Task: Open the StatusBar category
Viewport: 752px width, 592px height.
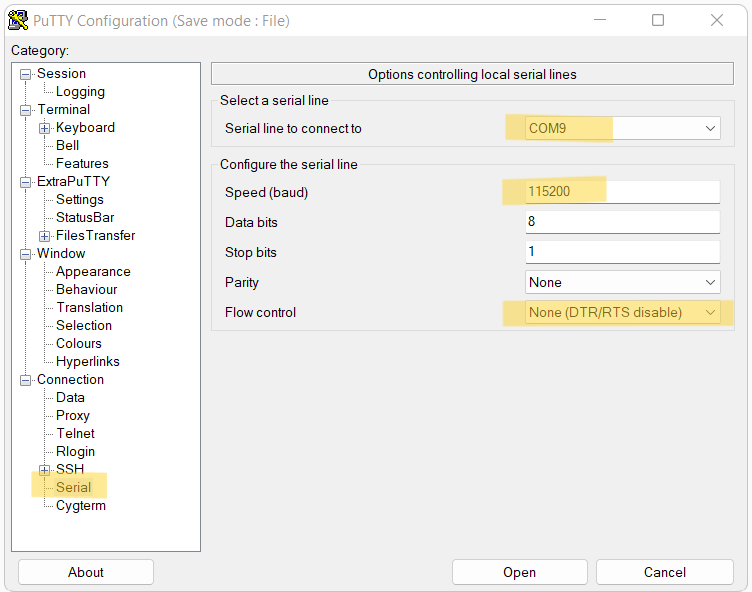Action: pyautogui.click(x=85, y=217)
